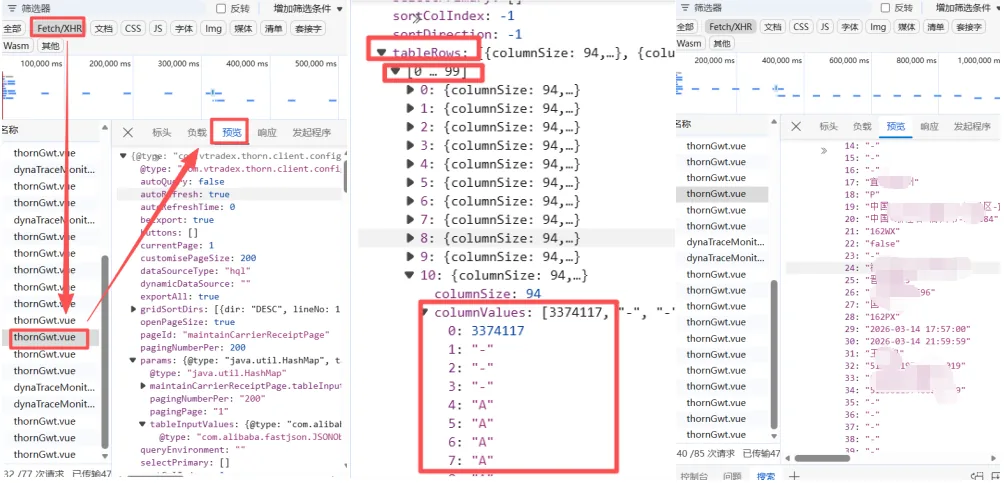1008x483 pixels.
Task: Open 增加筛选条件 dropdown in right panel
Action: [968, 8]
